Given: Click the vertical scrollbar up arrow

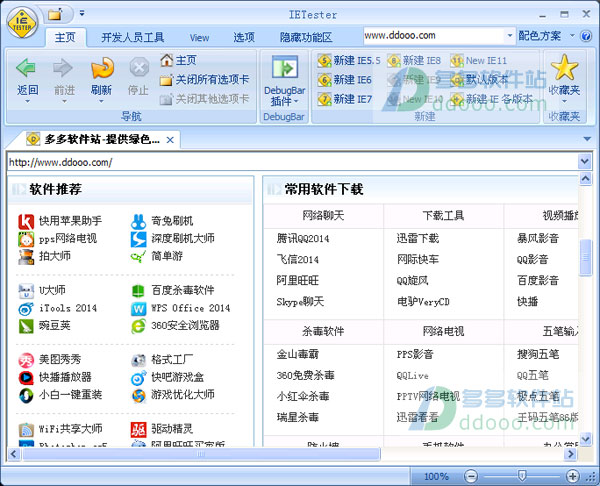Looking at the screenshot, I should tap(585, 178).
